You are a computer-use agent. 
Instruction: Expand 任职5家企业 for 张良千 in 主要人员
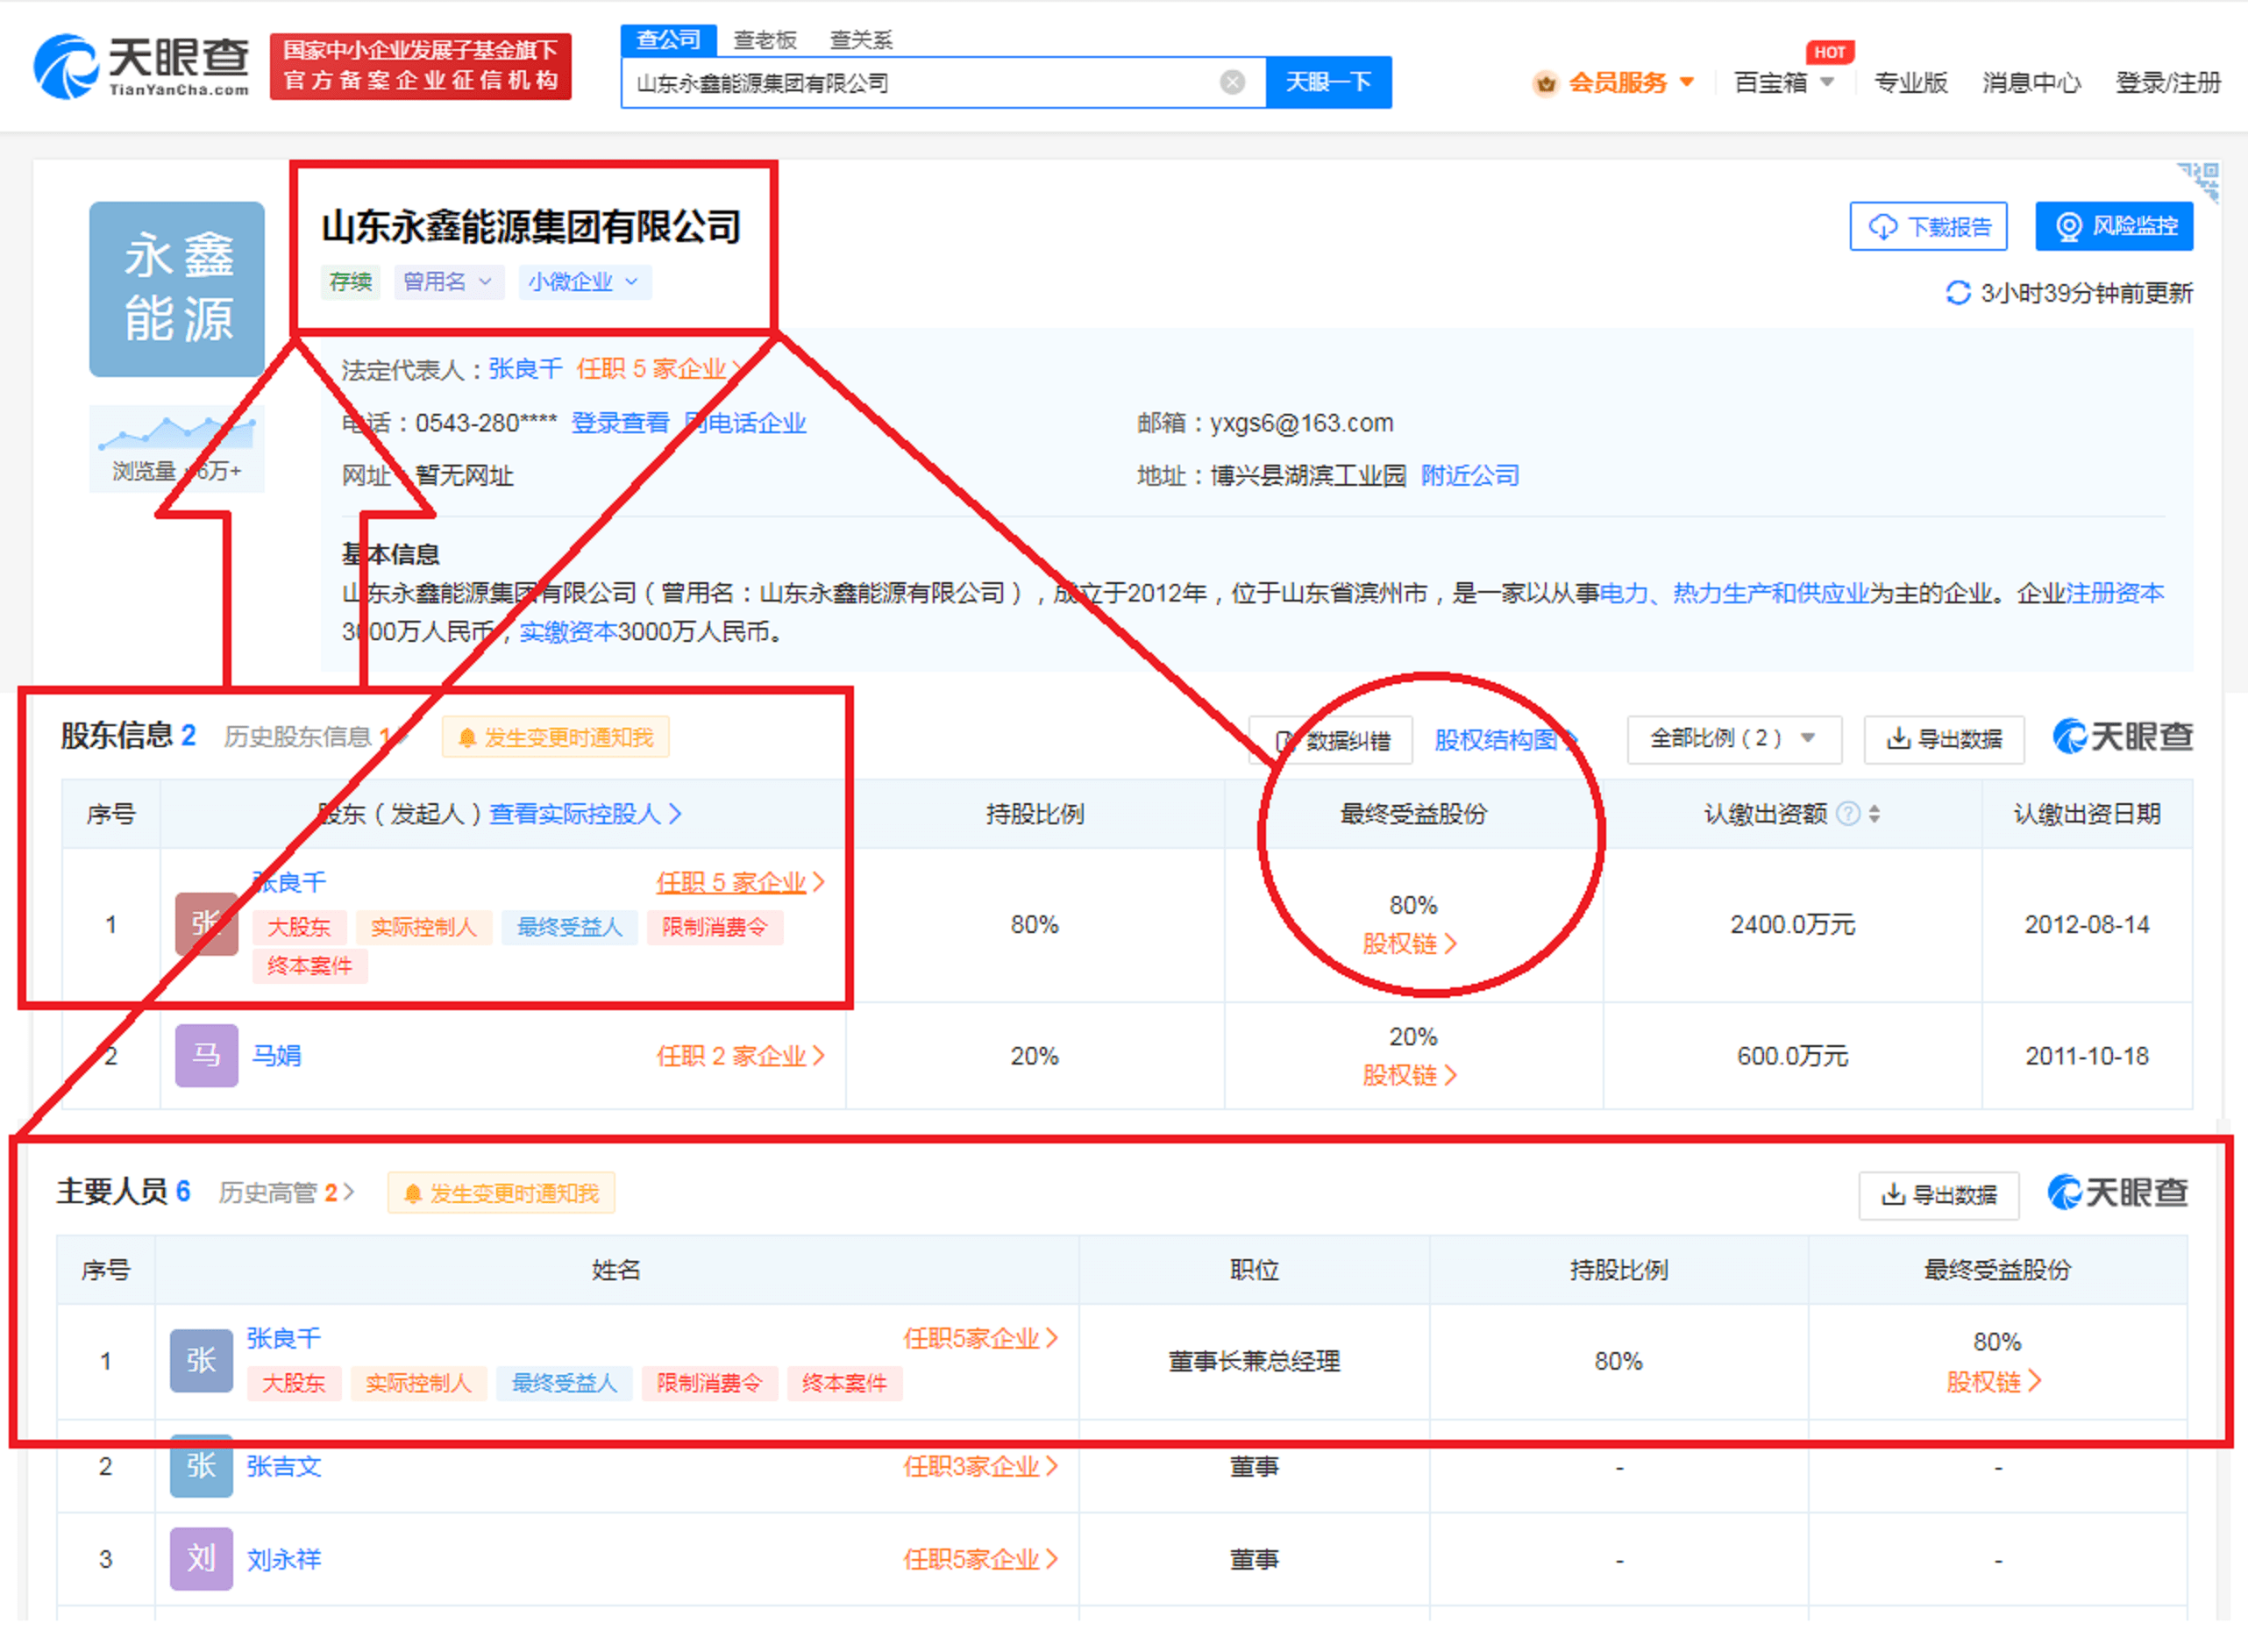(981, 1339)
